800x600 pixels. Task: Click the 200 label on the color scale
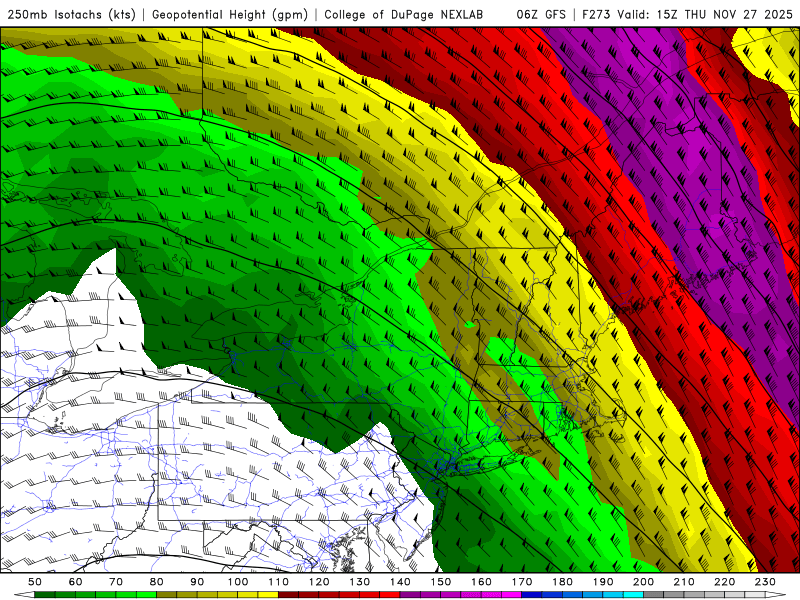(643, 582)
